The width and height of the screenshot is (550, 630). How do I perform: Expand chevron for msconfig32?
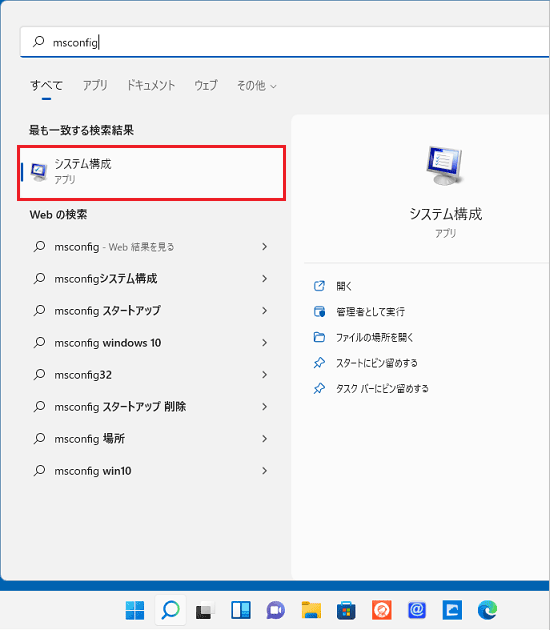coord(264,375)
